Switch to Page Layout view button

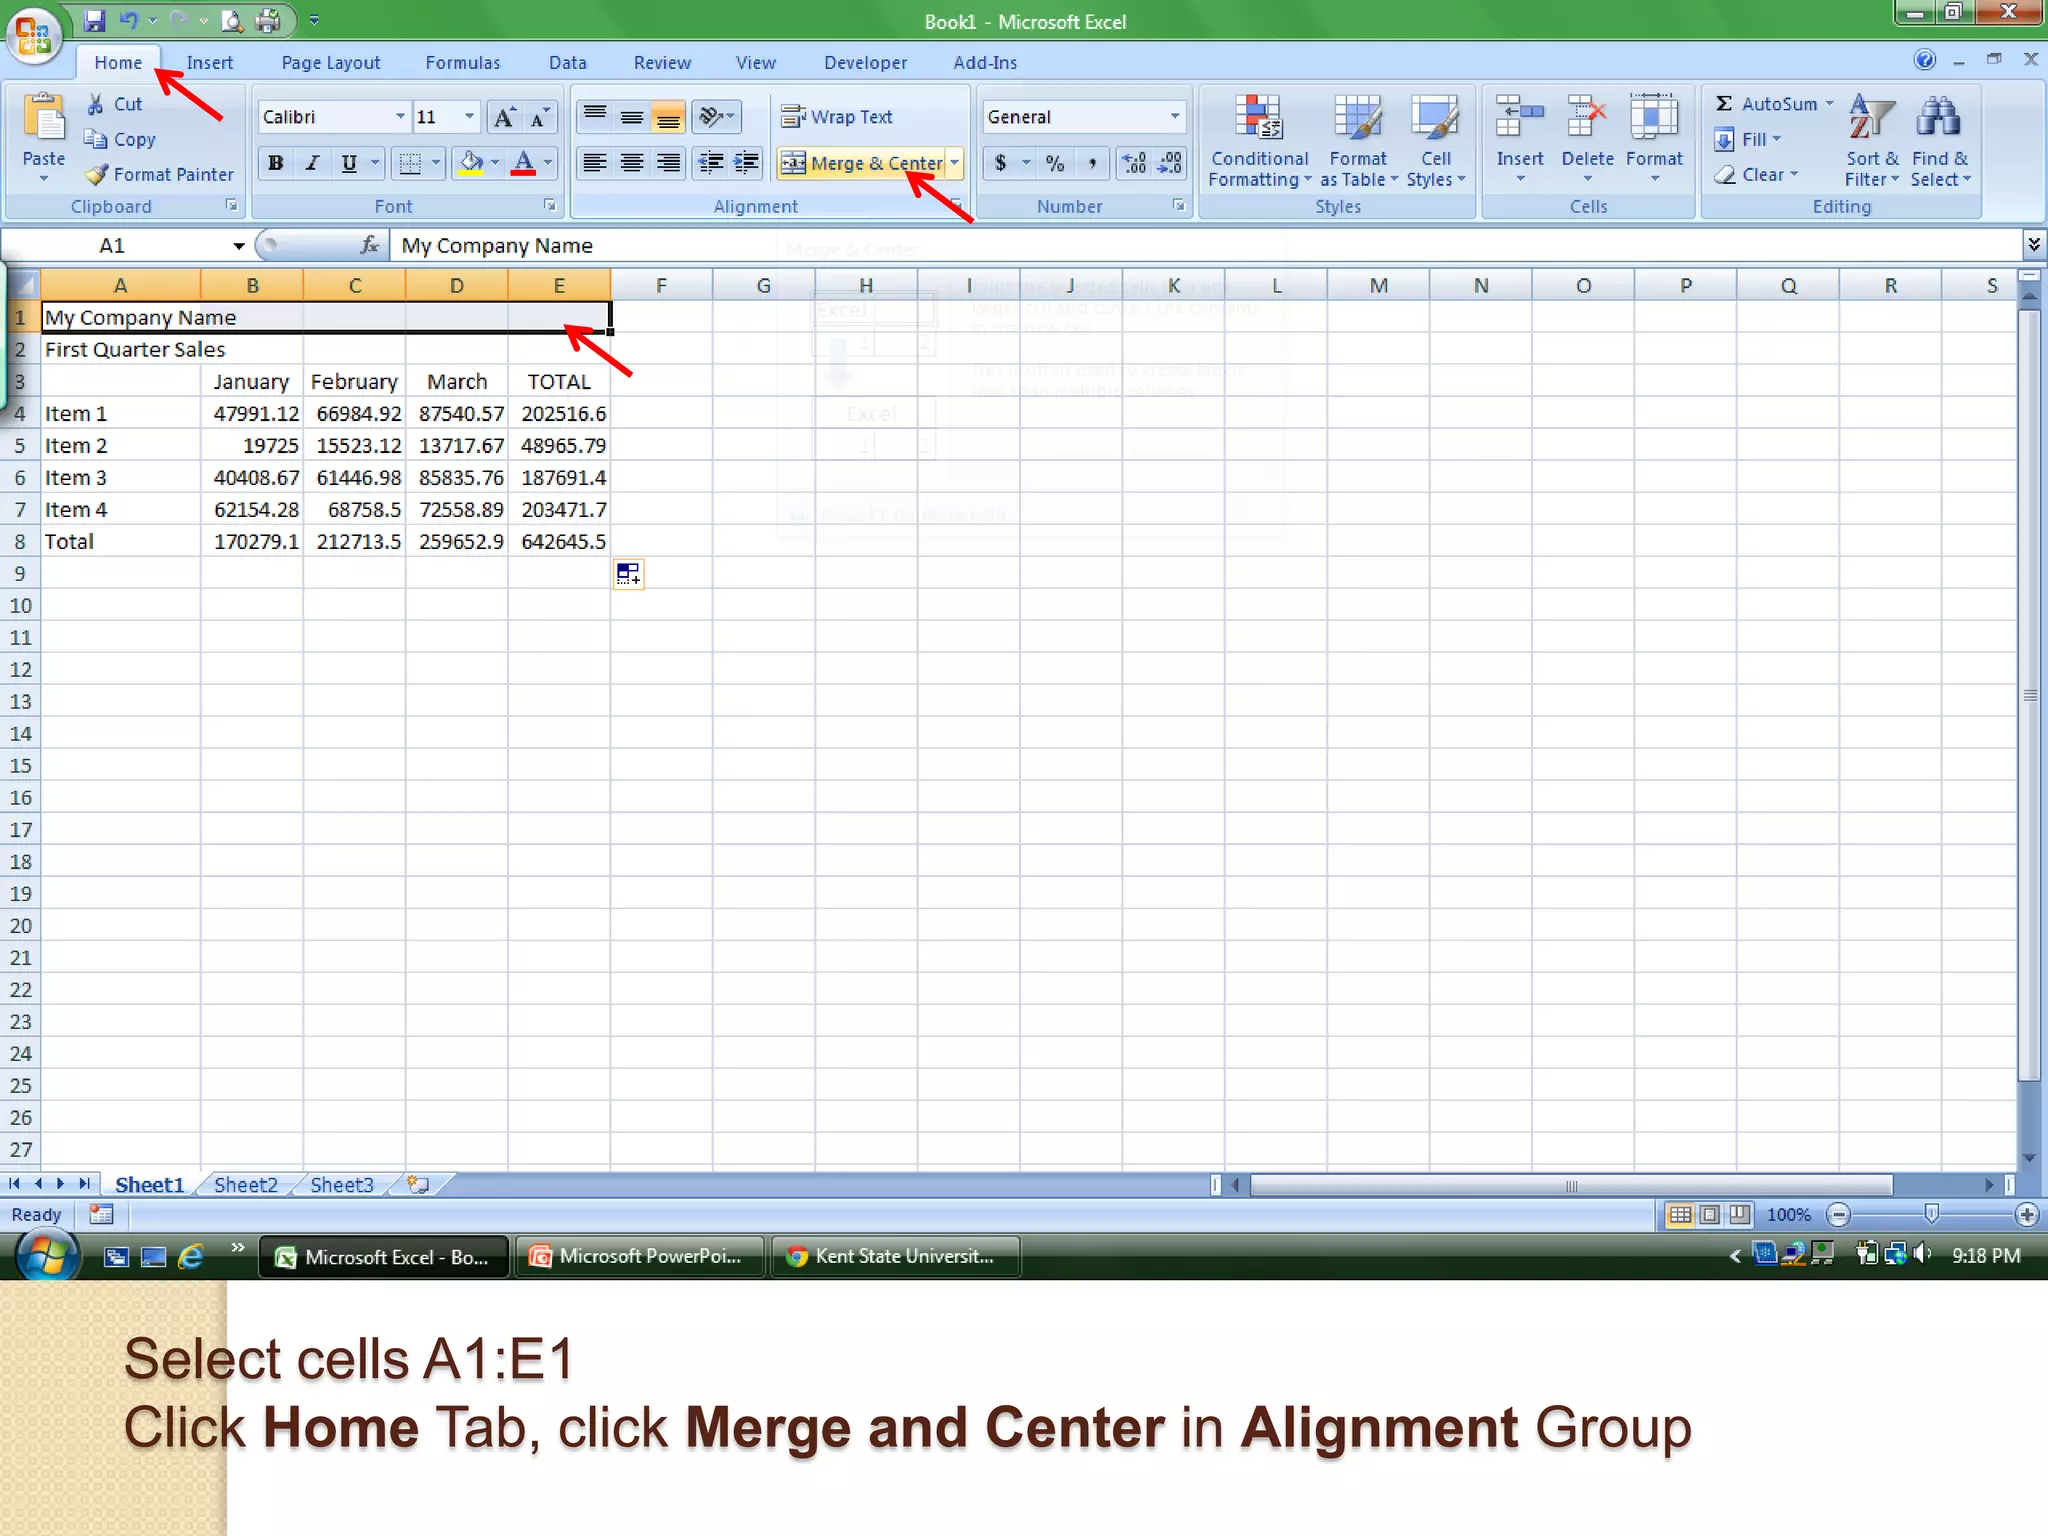pyautogui.click(x=1710, y=1214)
